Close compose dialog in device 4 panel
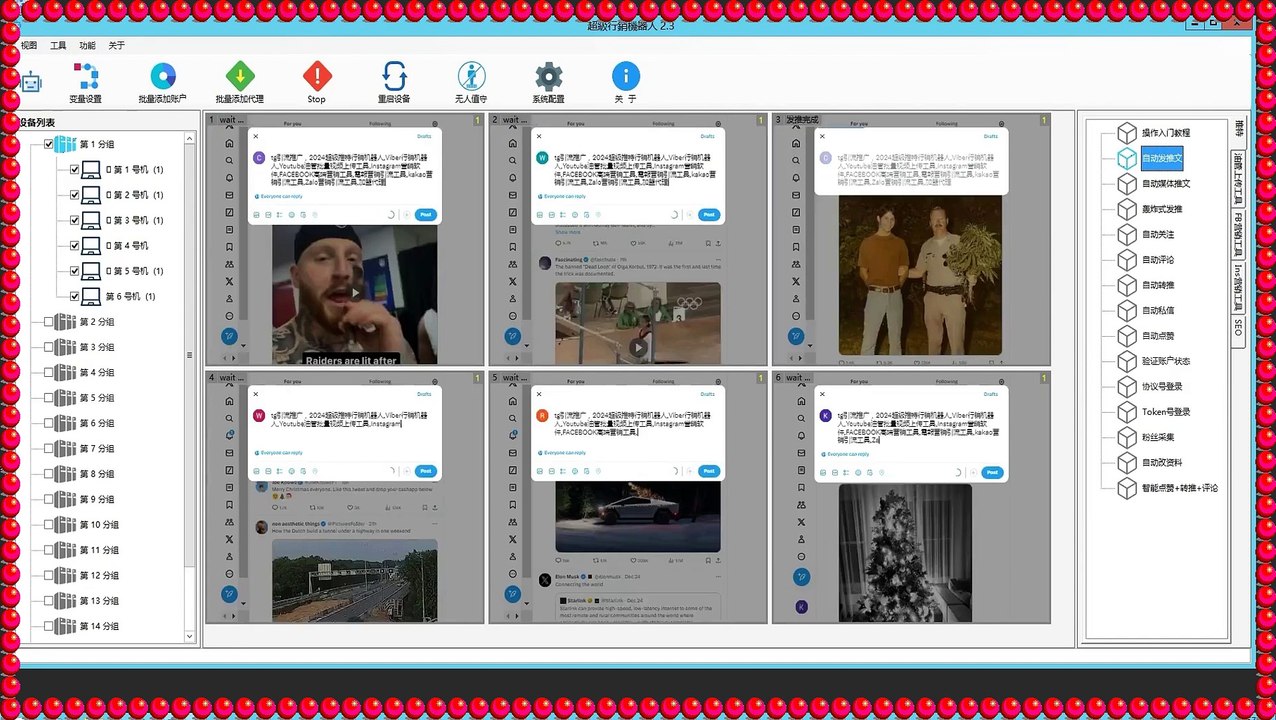This screenshot has width=1276, height=720. pyautogui.click(x=255, y=393)
